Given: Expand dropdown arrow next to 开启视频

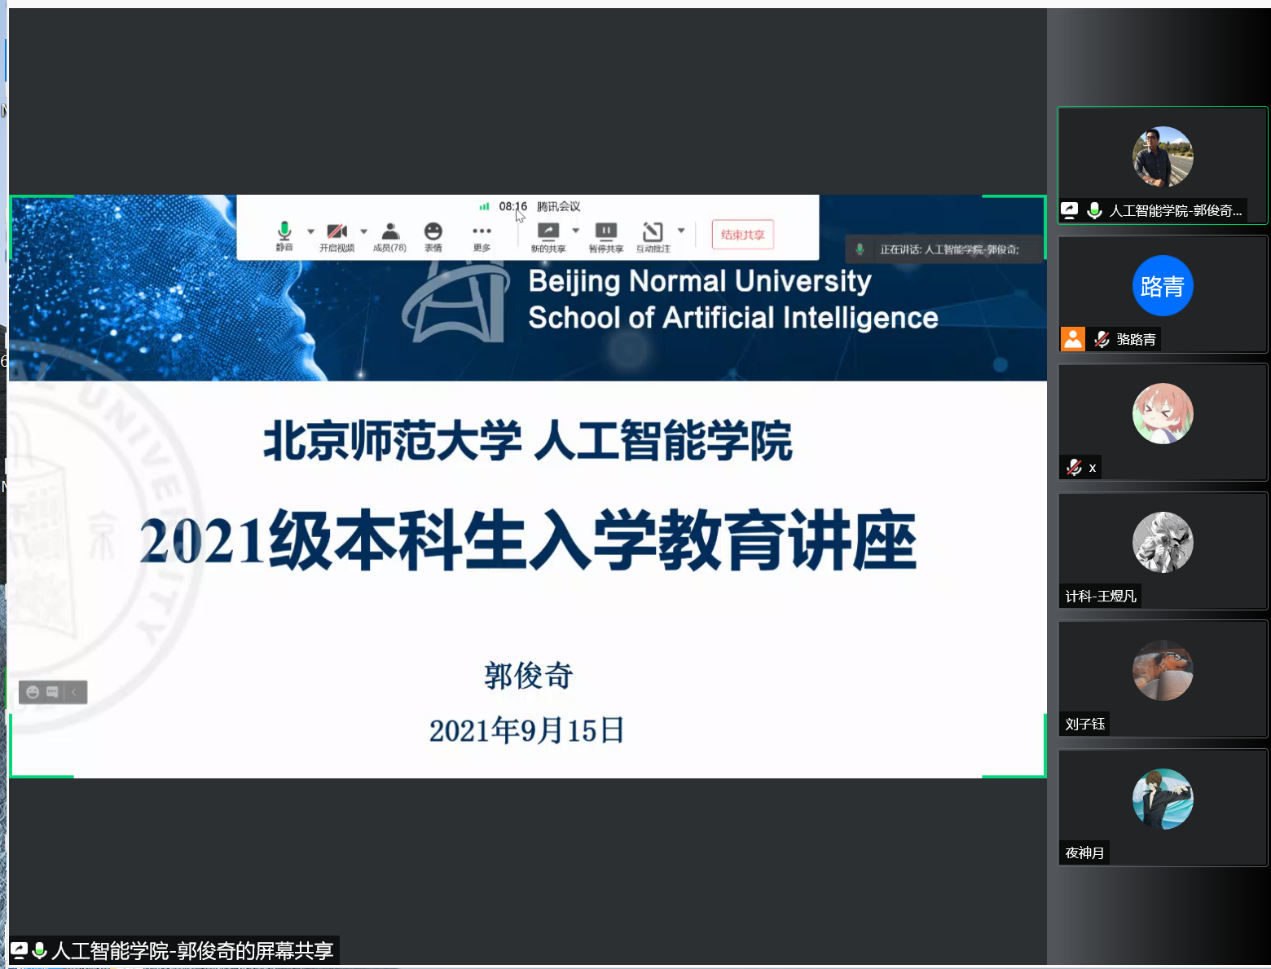Looking at the screenshot, I should coord(363,231).
